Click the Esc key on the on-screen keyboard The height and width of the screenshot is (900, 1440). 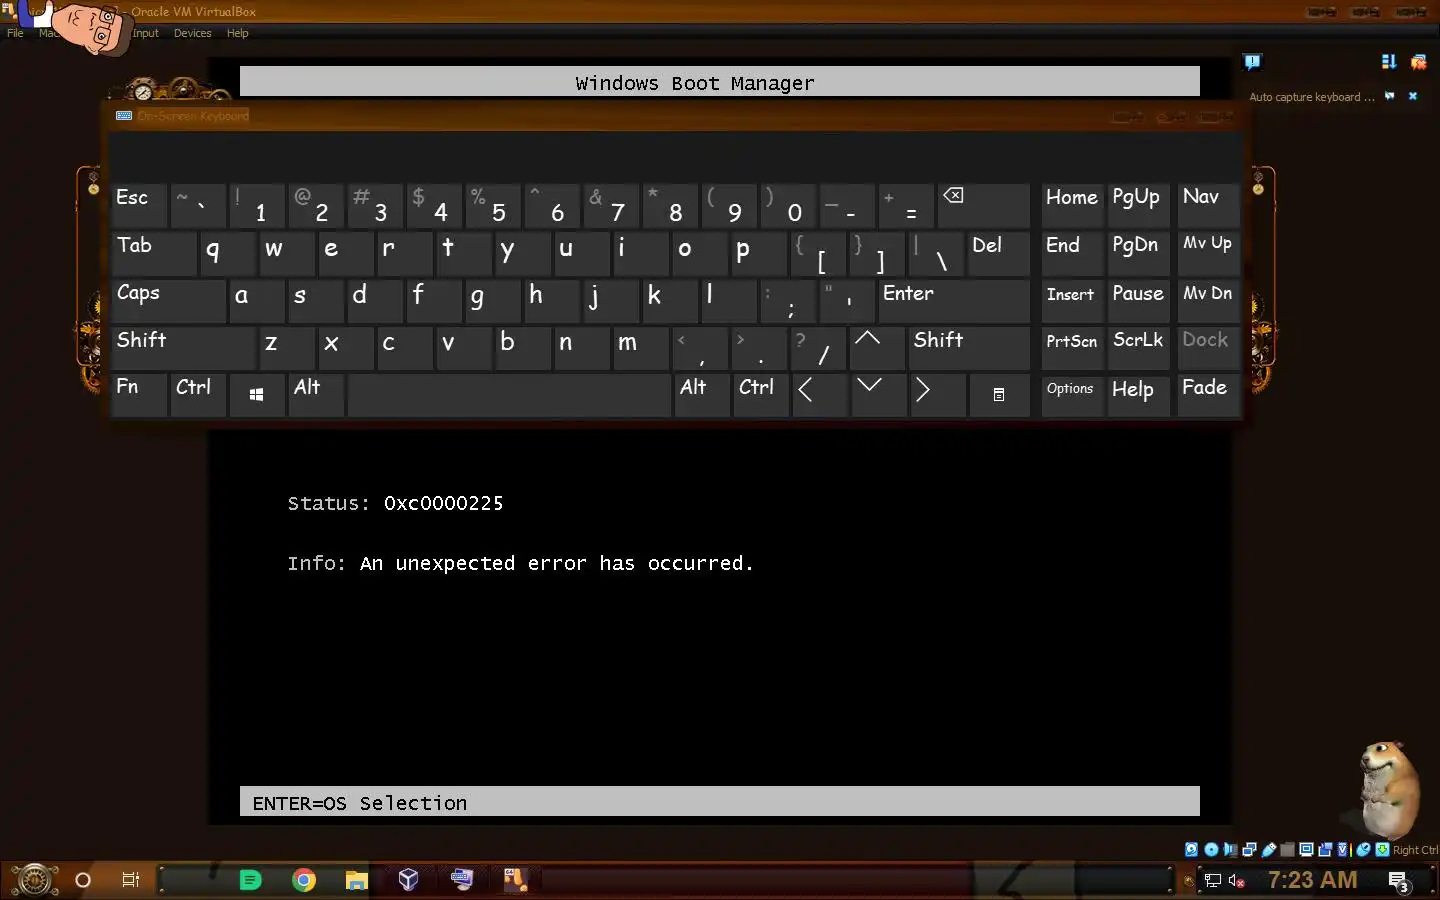(139, 205)
